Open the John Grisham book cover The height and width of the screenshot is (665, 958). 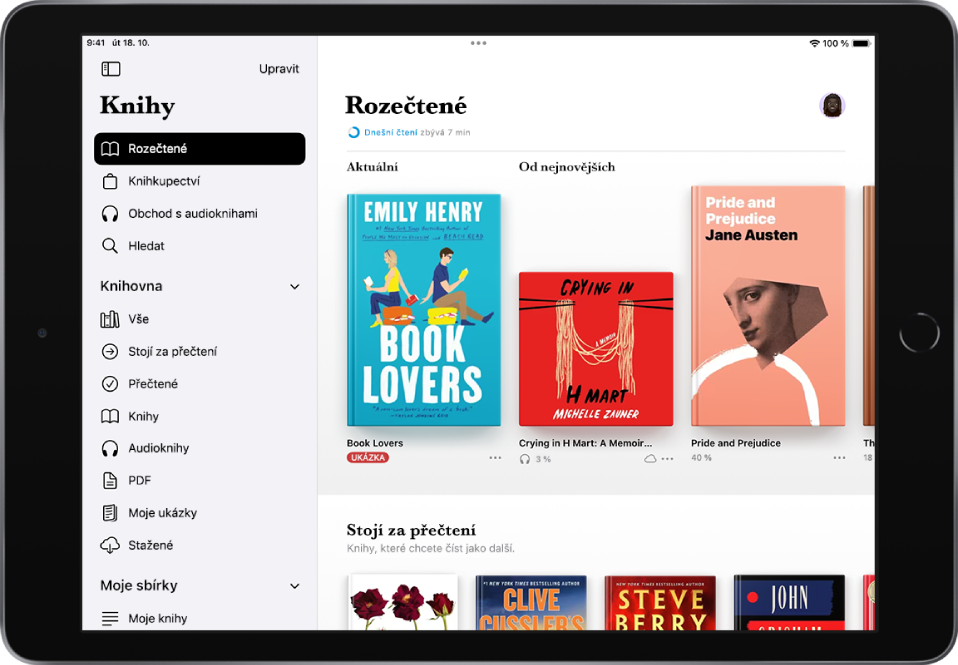(x=789, y=602)
